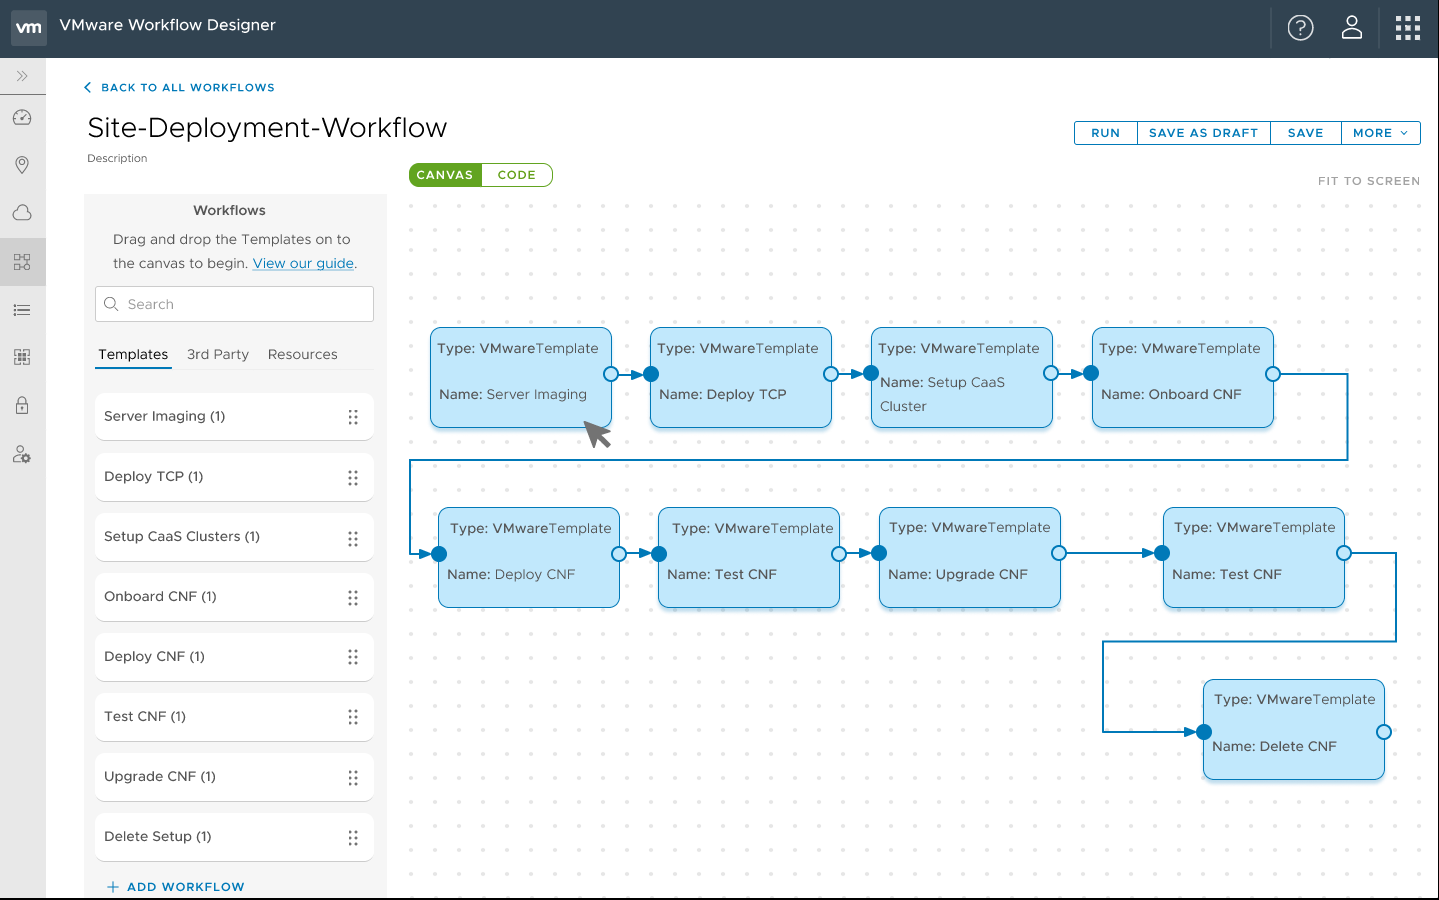
Task: Go back to all workflows
Action: tap(179, 88)
